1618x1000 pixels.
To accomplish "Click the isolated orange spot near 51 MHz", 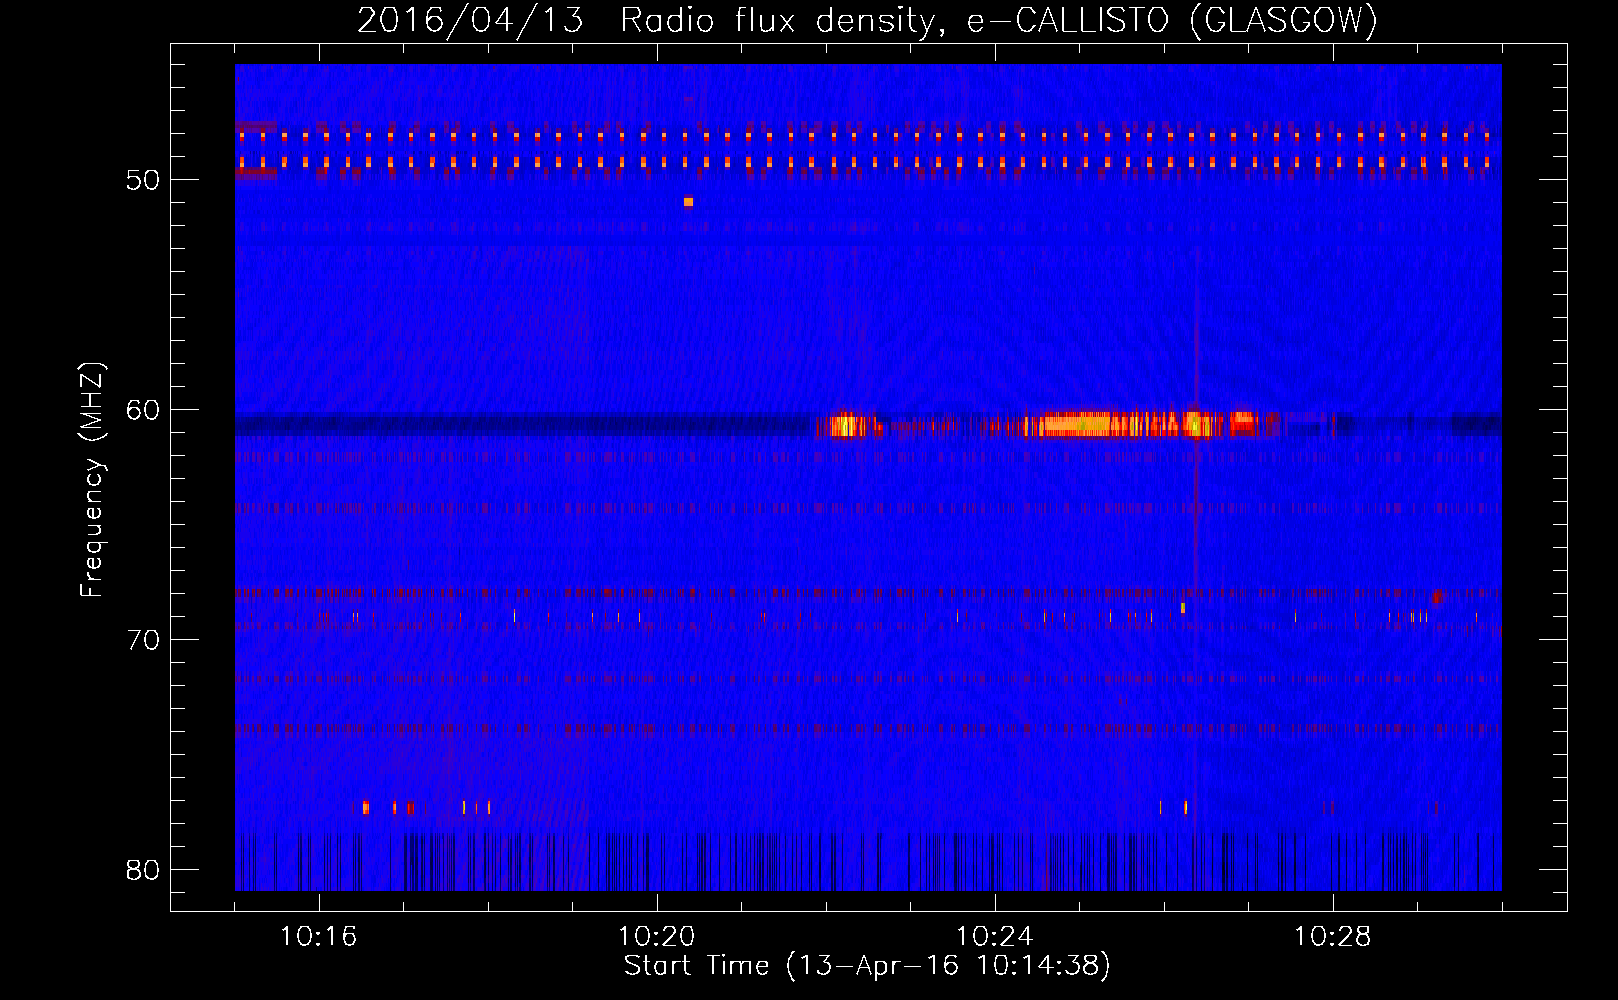I will (x=688, y=202).
